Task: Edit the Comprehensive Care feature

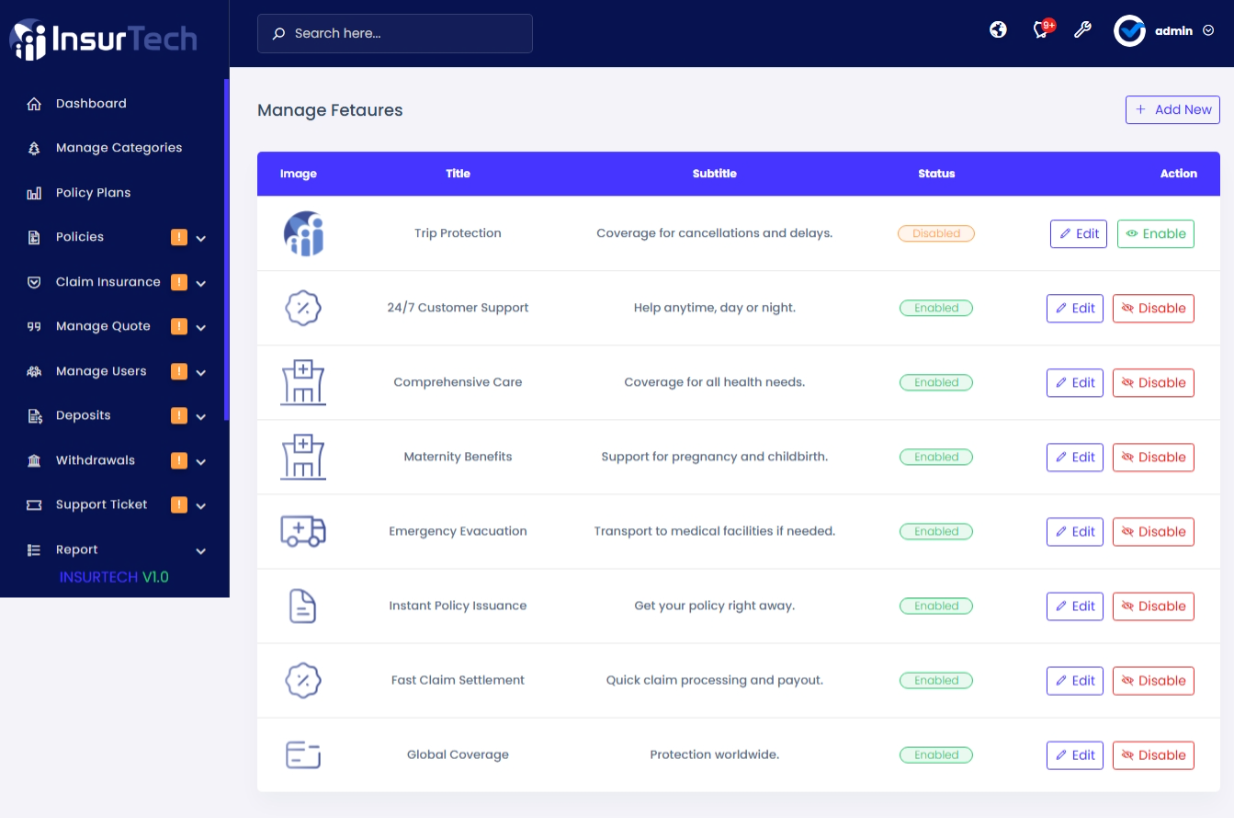Action: coord(1075,383)
